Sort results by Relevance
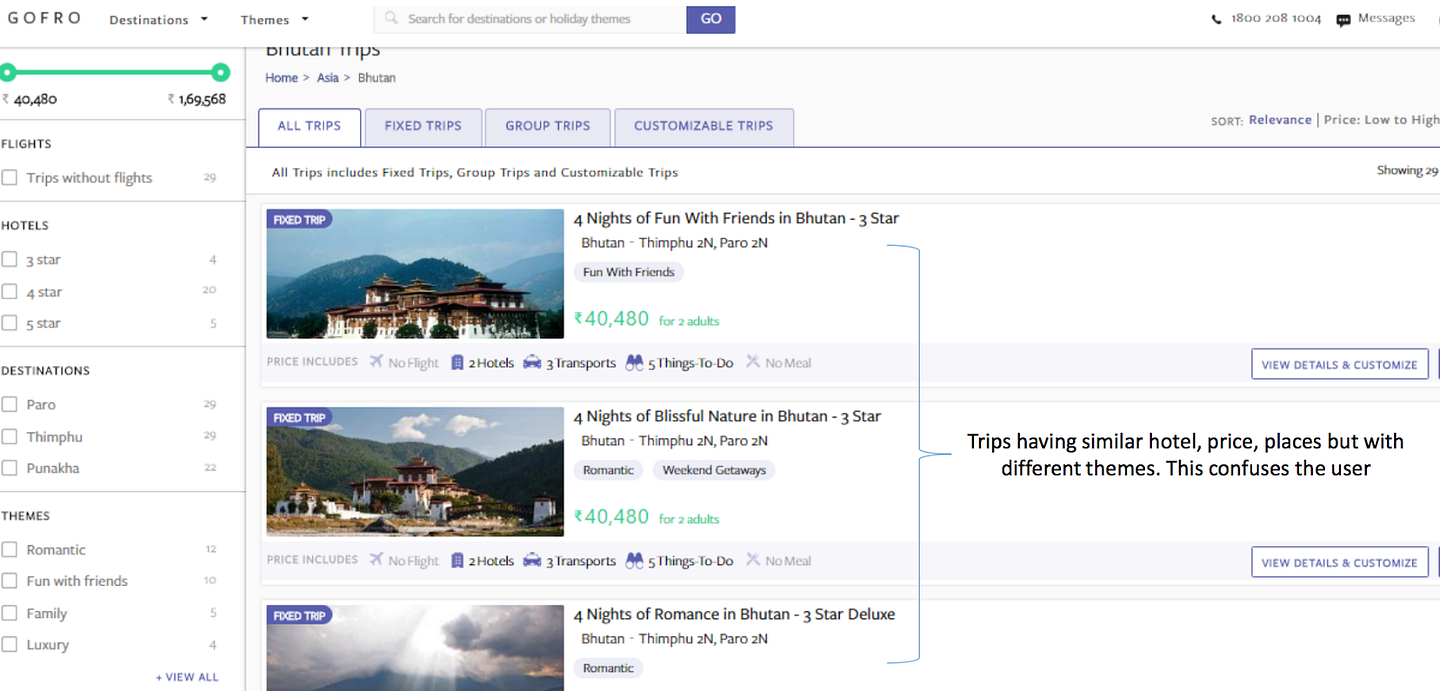 [1280, 120]
